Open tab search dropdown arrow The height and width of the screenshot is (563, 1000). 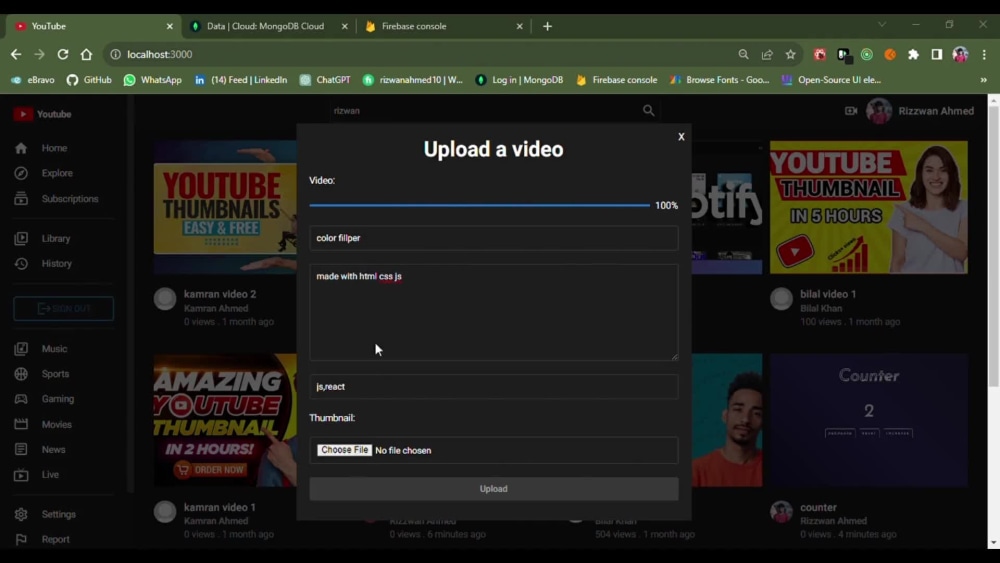(882, 25)
